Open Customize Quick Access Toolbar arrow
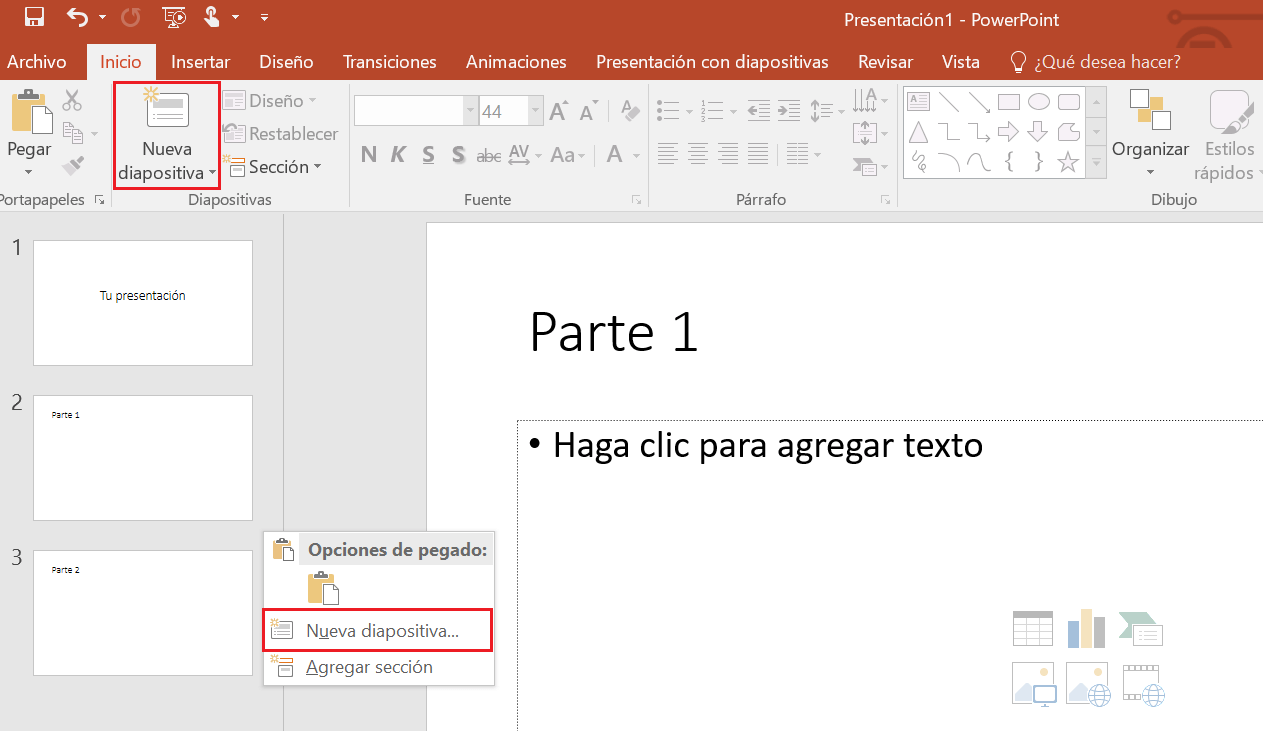The height and width of the screenshot is (731, 1263). (x=263, y=17)
